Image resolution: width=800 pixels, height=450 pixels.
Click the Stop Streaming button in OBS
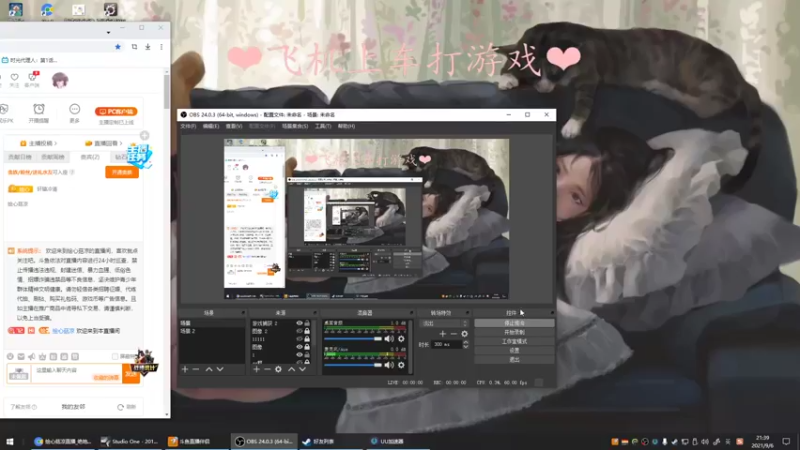pyautogui.click(x=514, y=323)
